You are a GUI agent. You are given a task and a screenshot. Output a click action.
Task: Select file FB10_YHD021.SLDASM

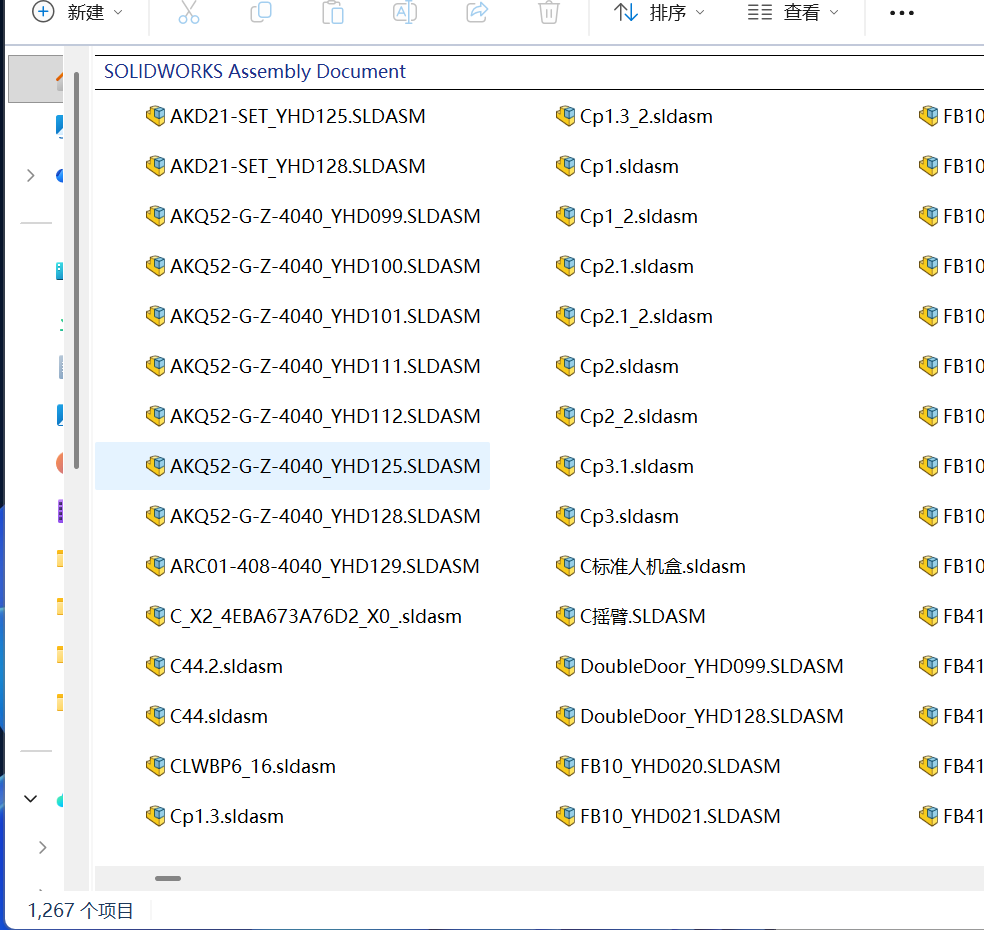click(x=668, y=816)
